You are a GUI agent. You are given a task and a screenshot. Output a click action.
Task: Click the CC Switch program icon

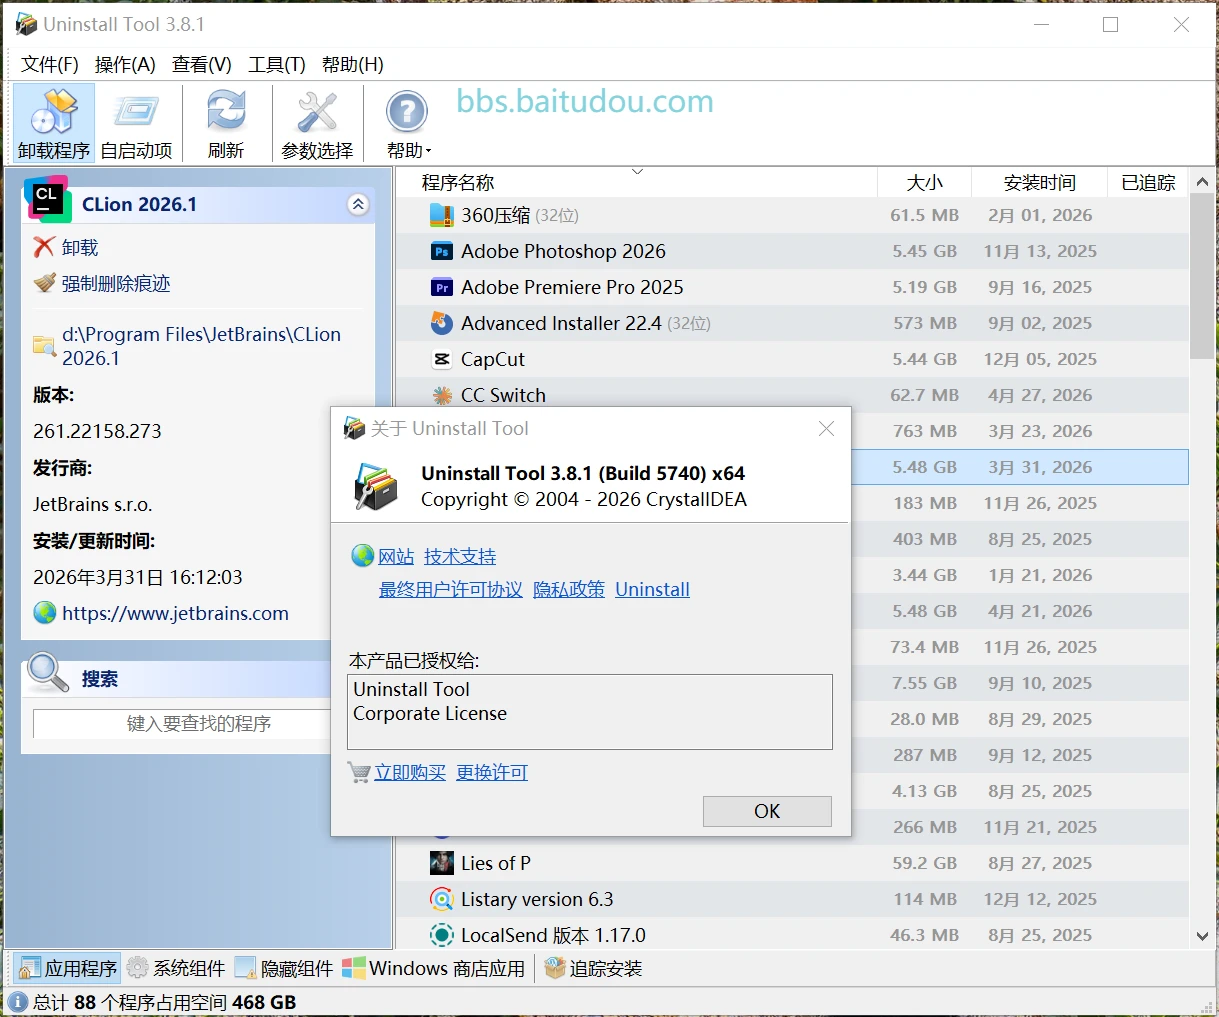[442, 395]
